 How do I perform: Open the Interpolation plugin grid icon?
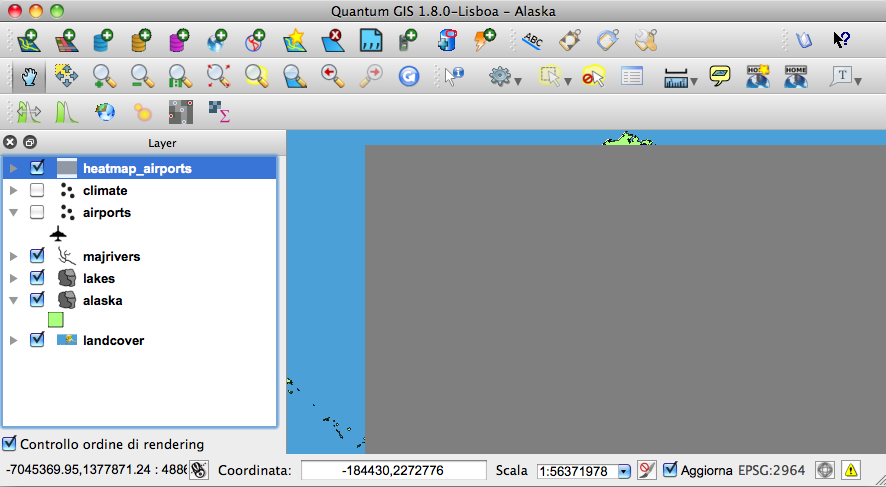click(x=181, y=112)
